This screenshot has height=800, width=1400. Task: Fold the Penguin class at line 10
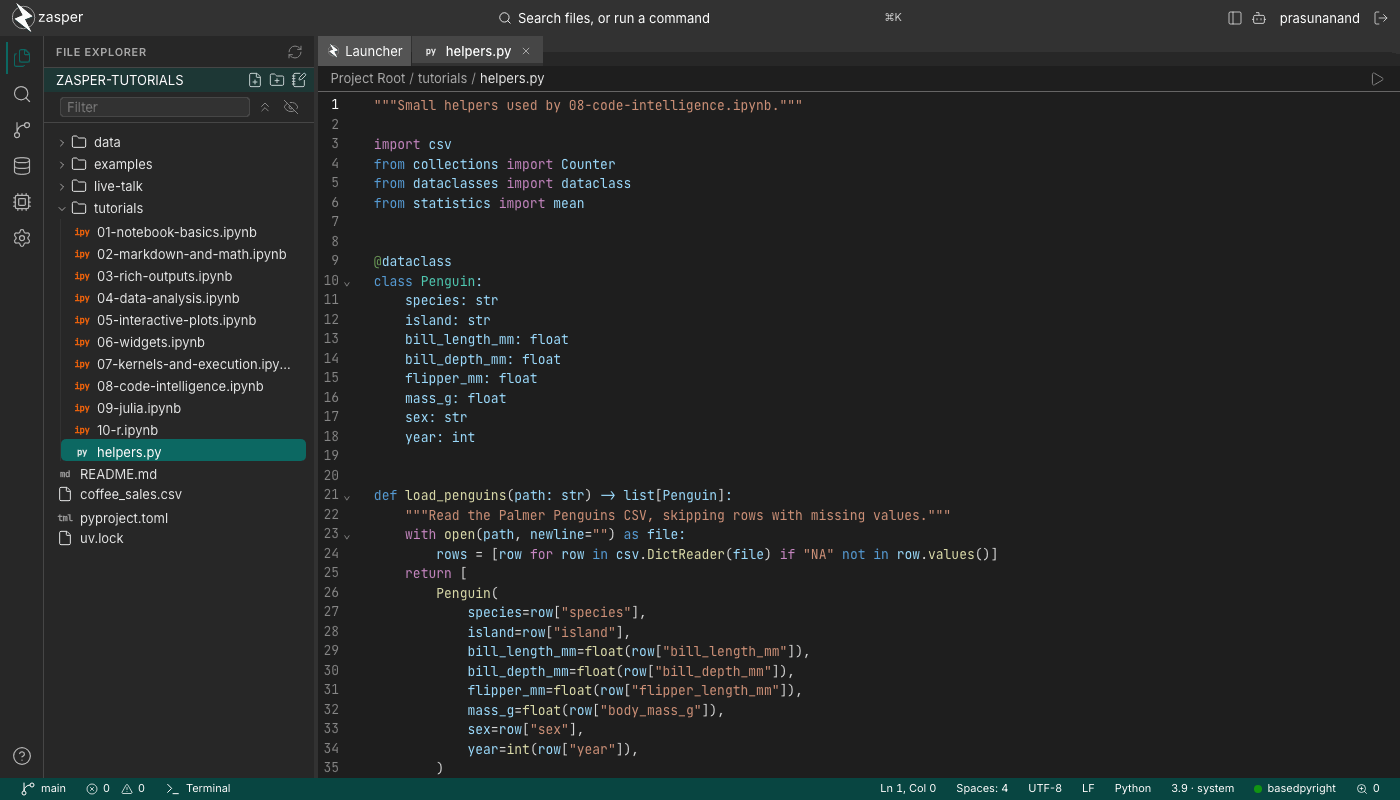(347, 282)
